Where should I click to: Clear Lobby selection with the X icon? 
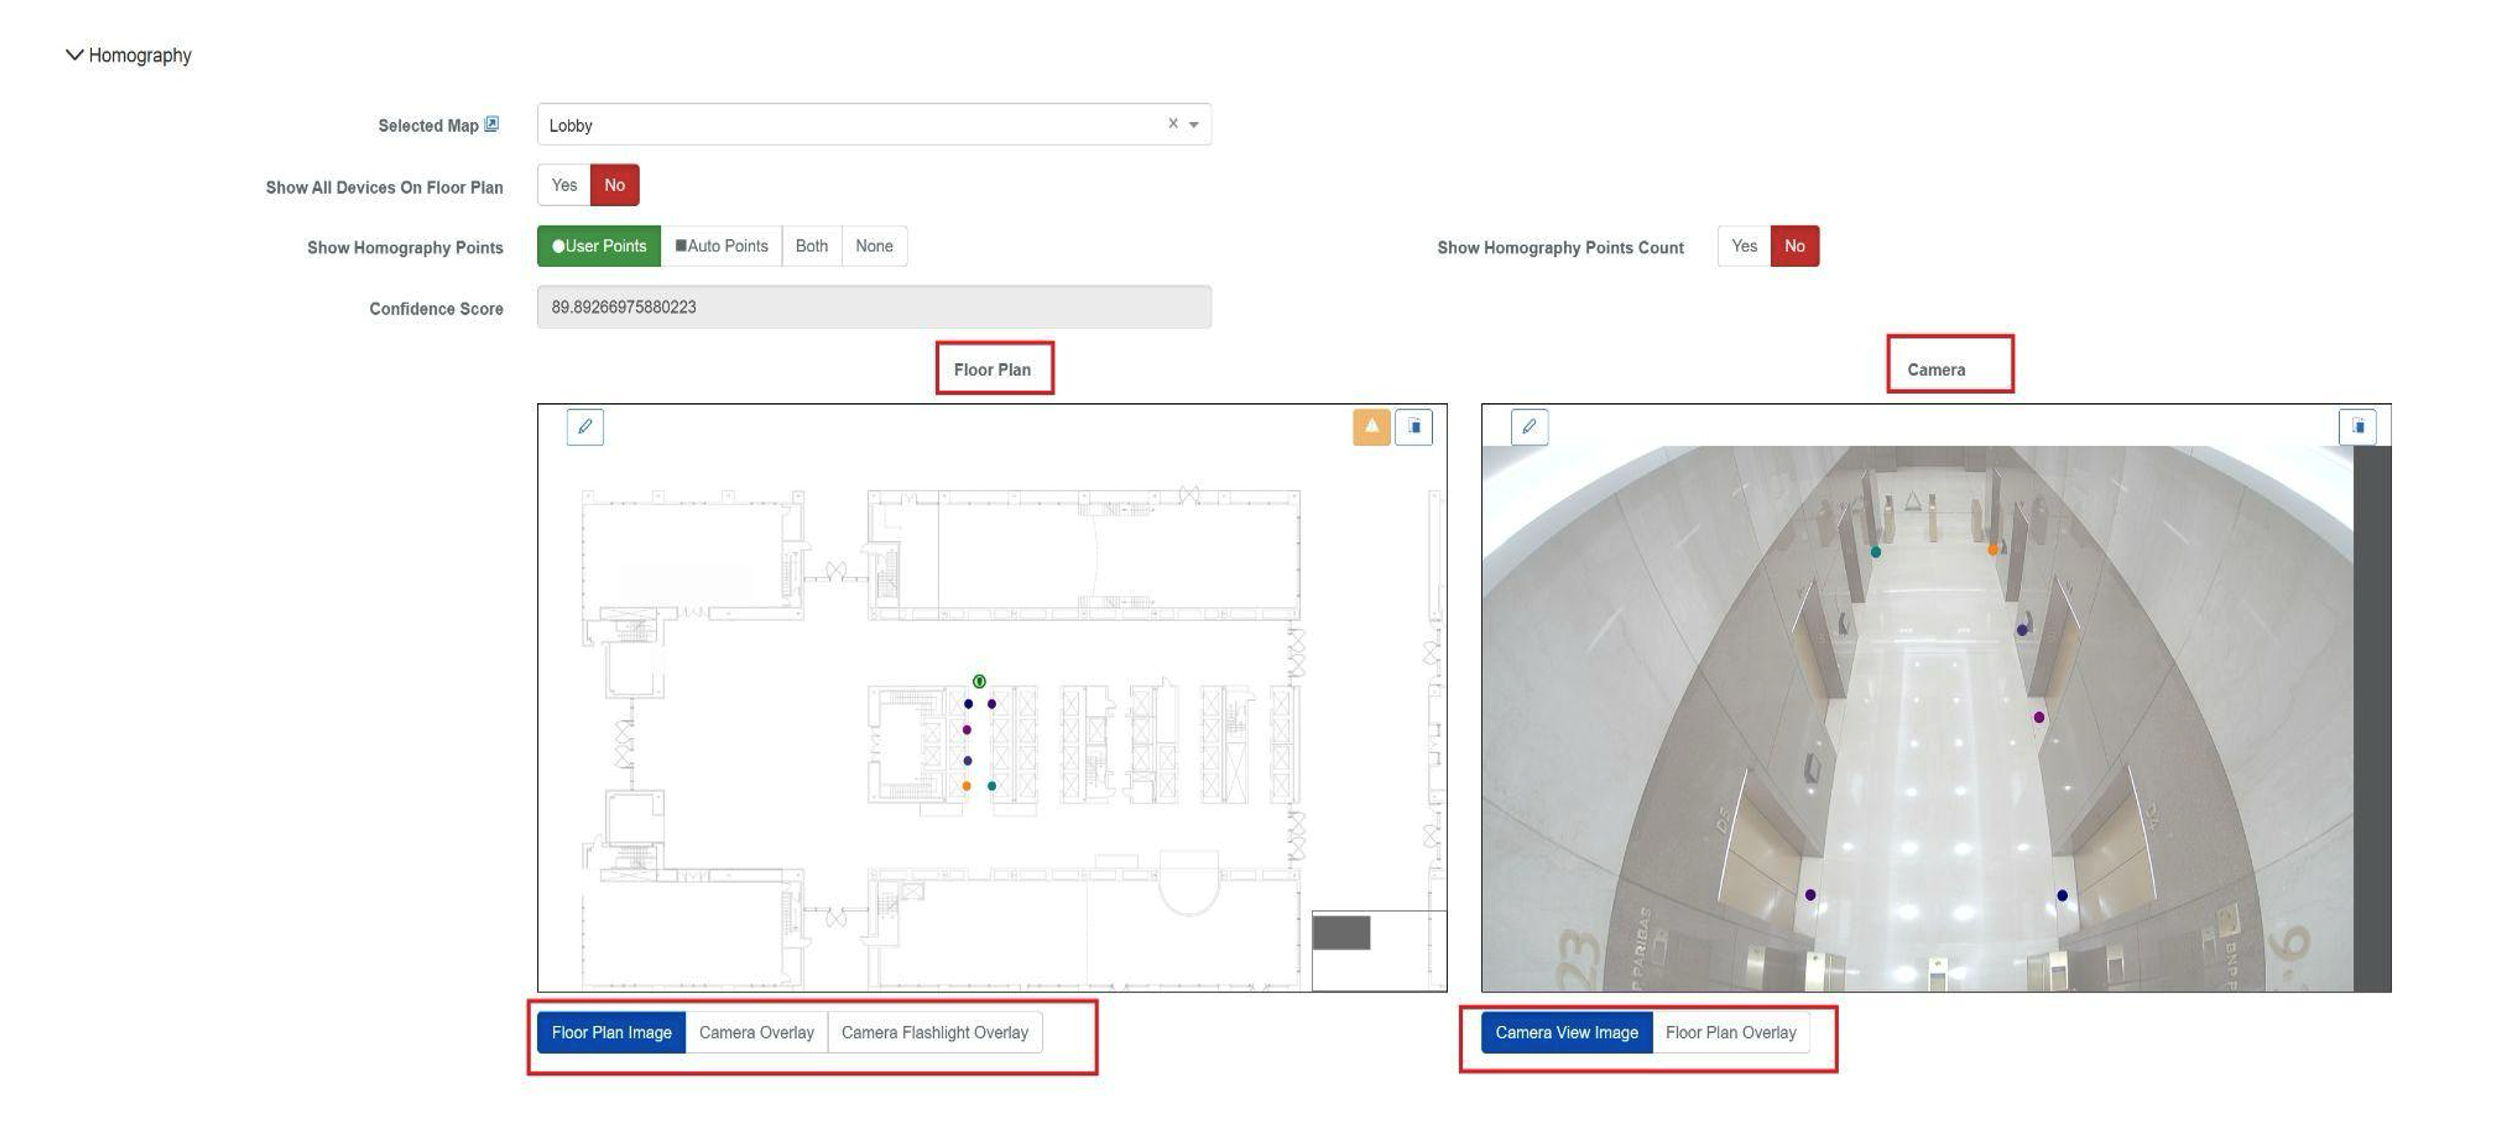(x=1172, y=124)
